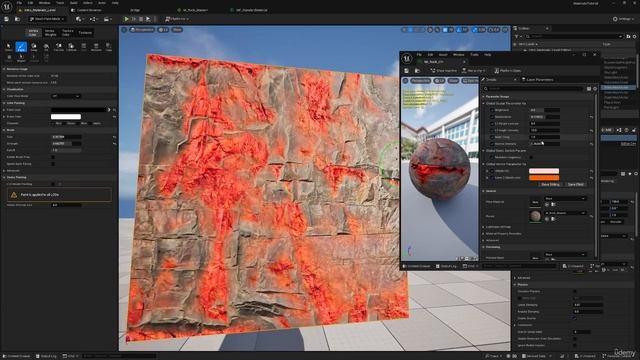The height and width of the screenshot is (360, 640).
Task: Reset Paint Color to default arrow
Action: [114, 110]
